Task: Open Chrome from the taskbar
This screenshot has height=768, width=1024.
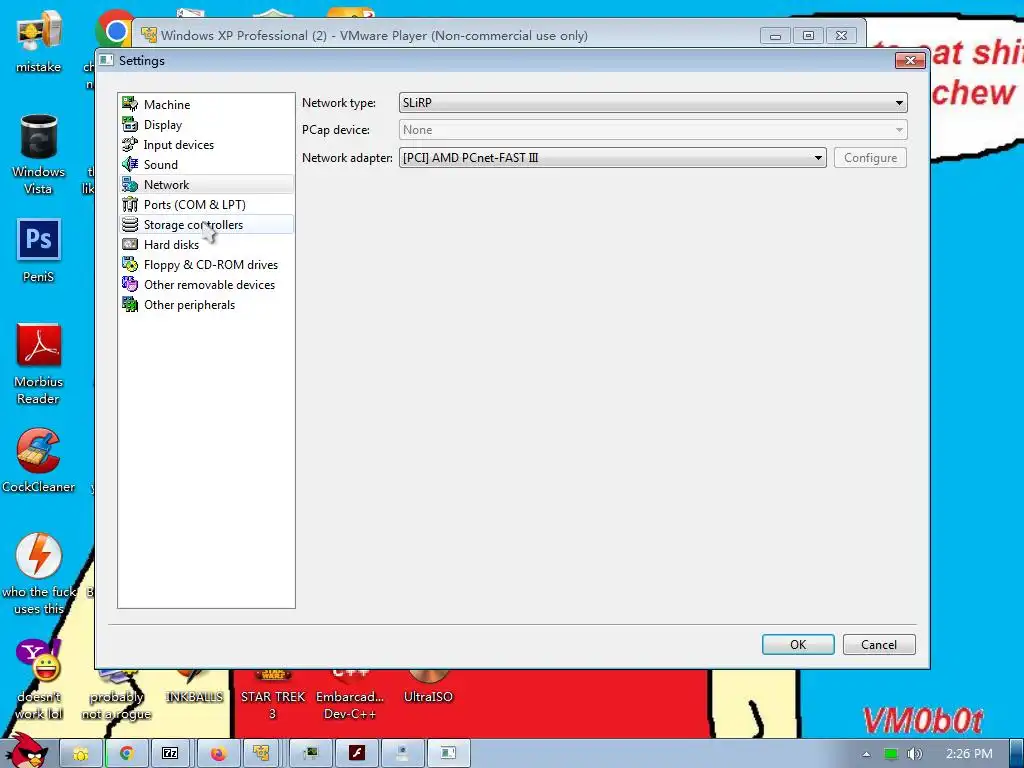Action: pos(127,754)
